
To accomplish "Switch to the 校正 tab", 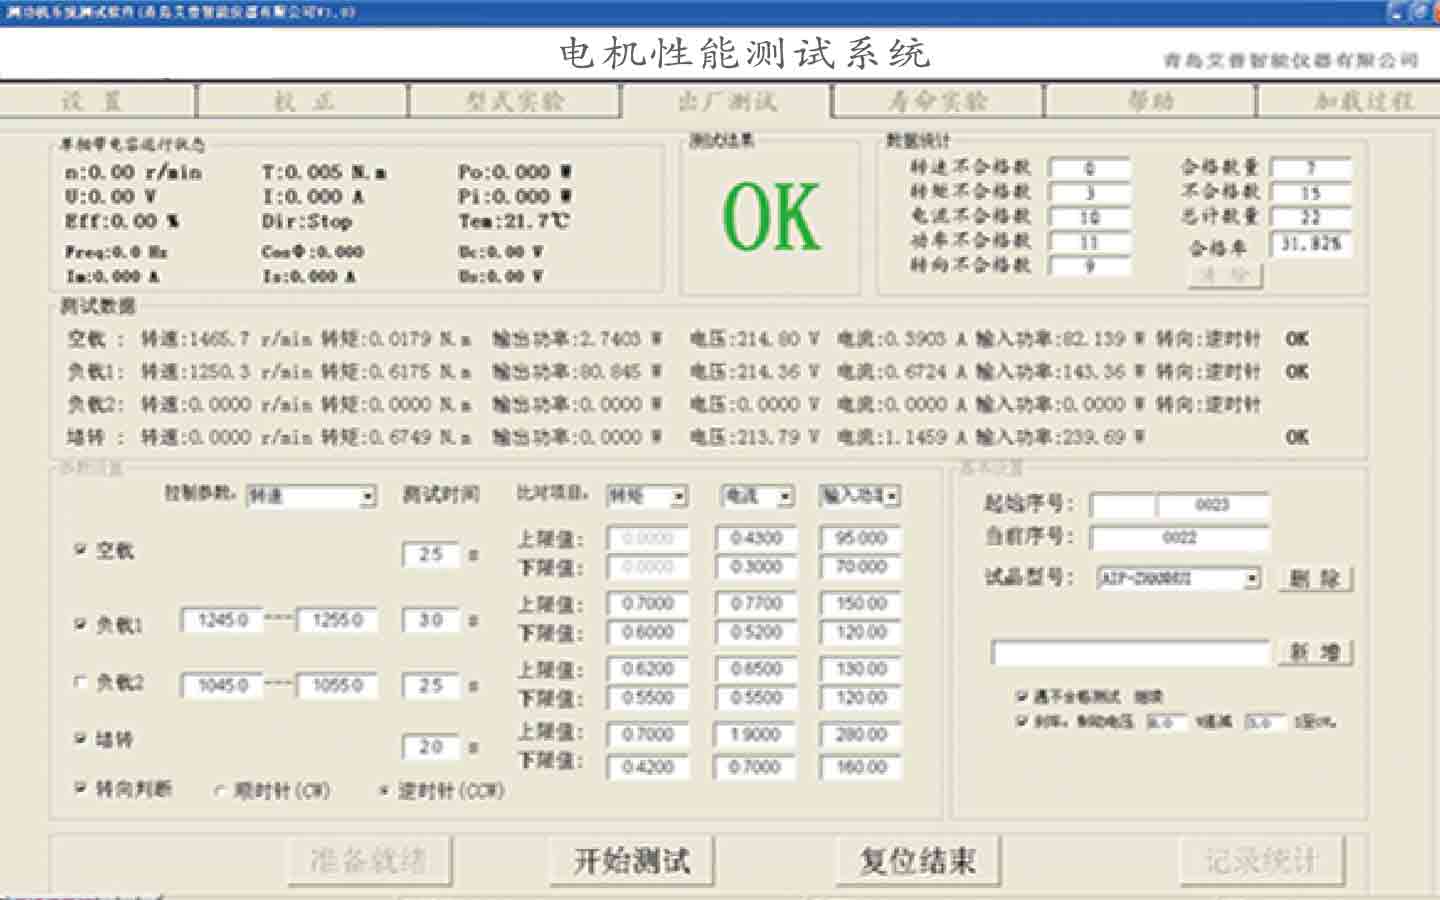I will tap(302, 102).
